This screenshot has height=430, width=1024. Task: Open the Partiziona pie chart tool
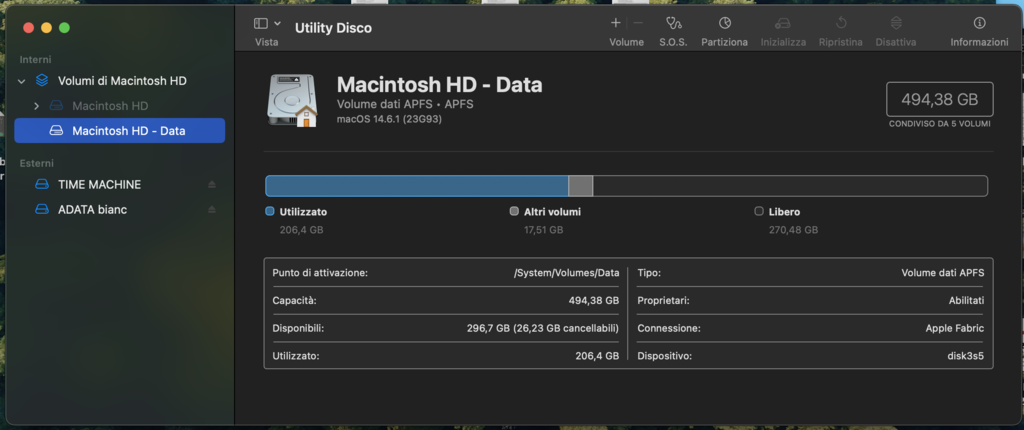(724, 23)
